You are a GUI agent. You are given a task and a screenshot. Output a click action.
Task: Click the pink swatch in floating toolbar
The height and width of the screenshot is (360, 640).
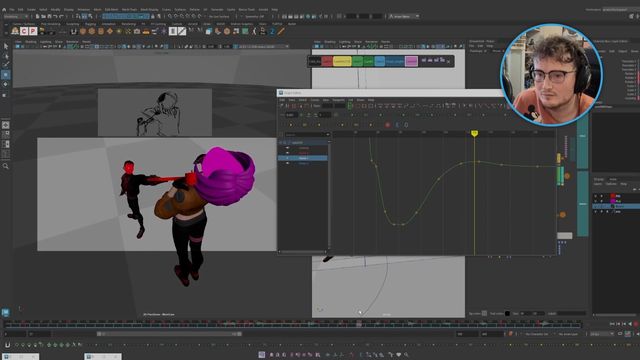411,61
